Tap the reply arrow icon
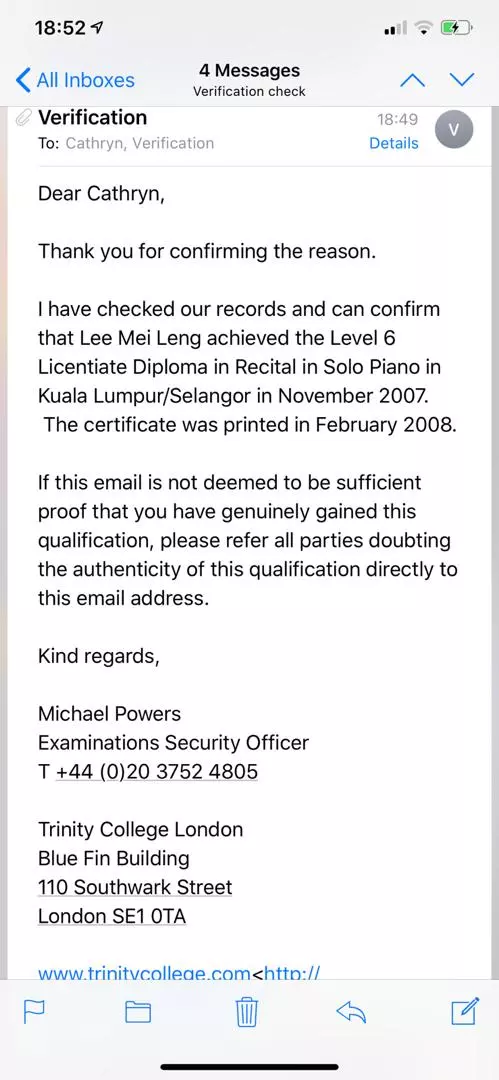 pos(351,1011)
